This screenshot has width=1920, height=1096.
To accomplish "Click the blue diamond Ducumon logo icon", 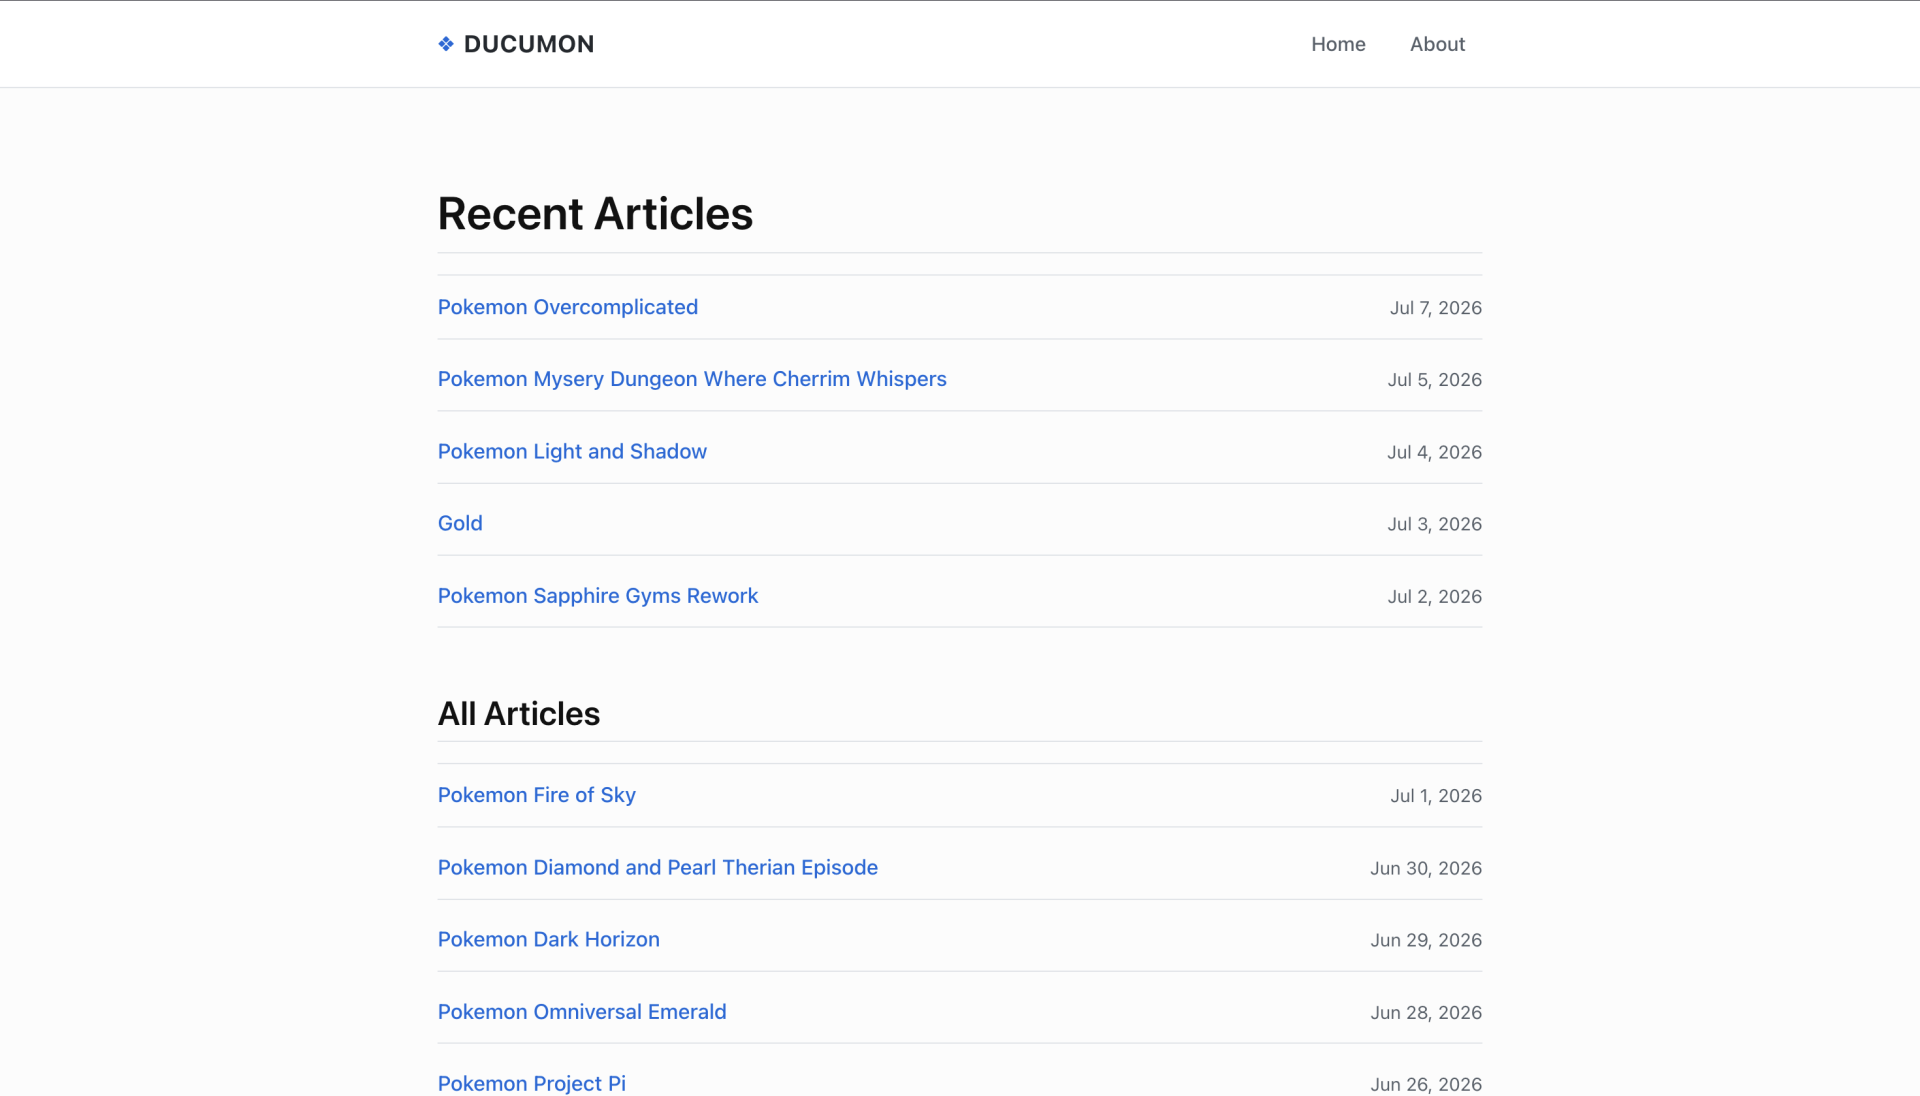I will [x=446, y=44].
